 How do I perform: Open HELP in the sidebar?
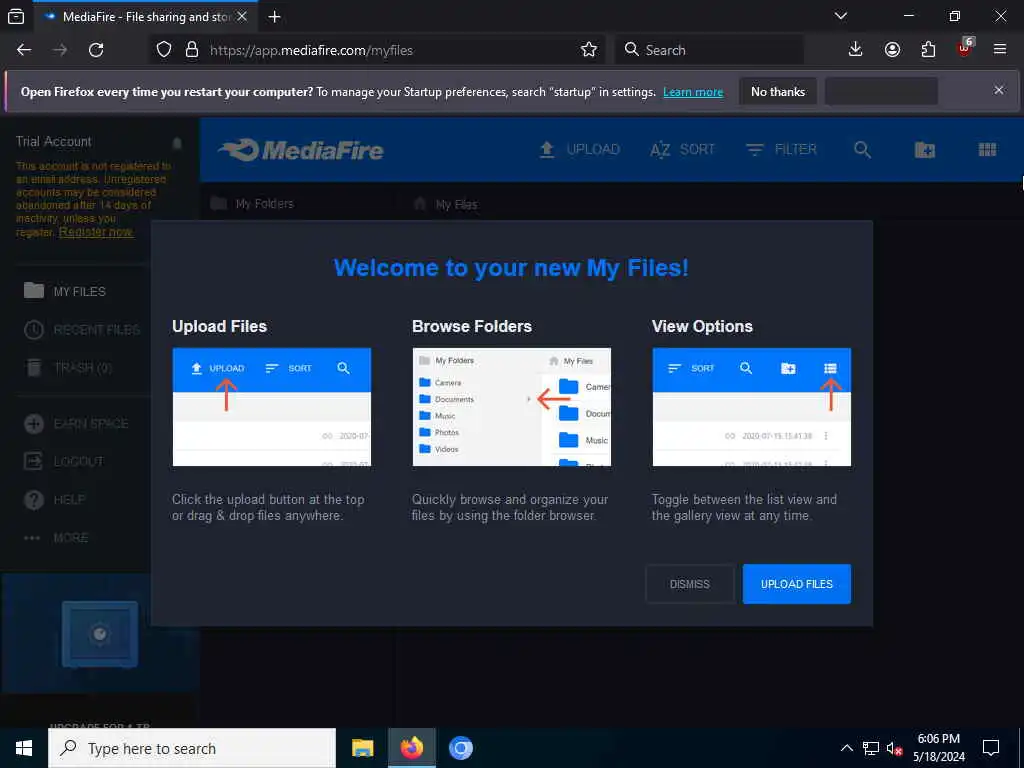point(54,500)
